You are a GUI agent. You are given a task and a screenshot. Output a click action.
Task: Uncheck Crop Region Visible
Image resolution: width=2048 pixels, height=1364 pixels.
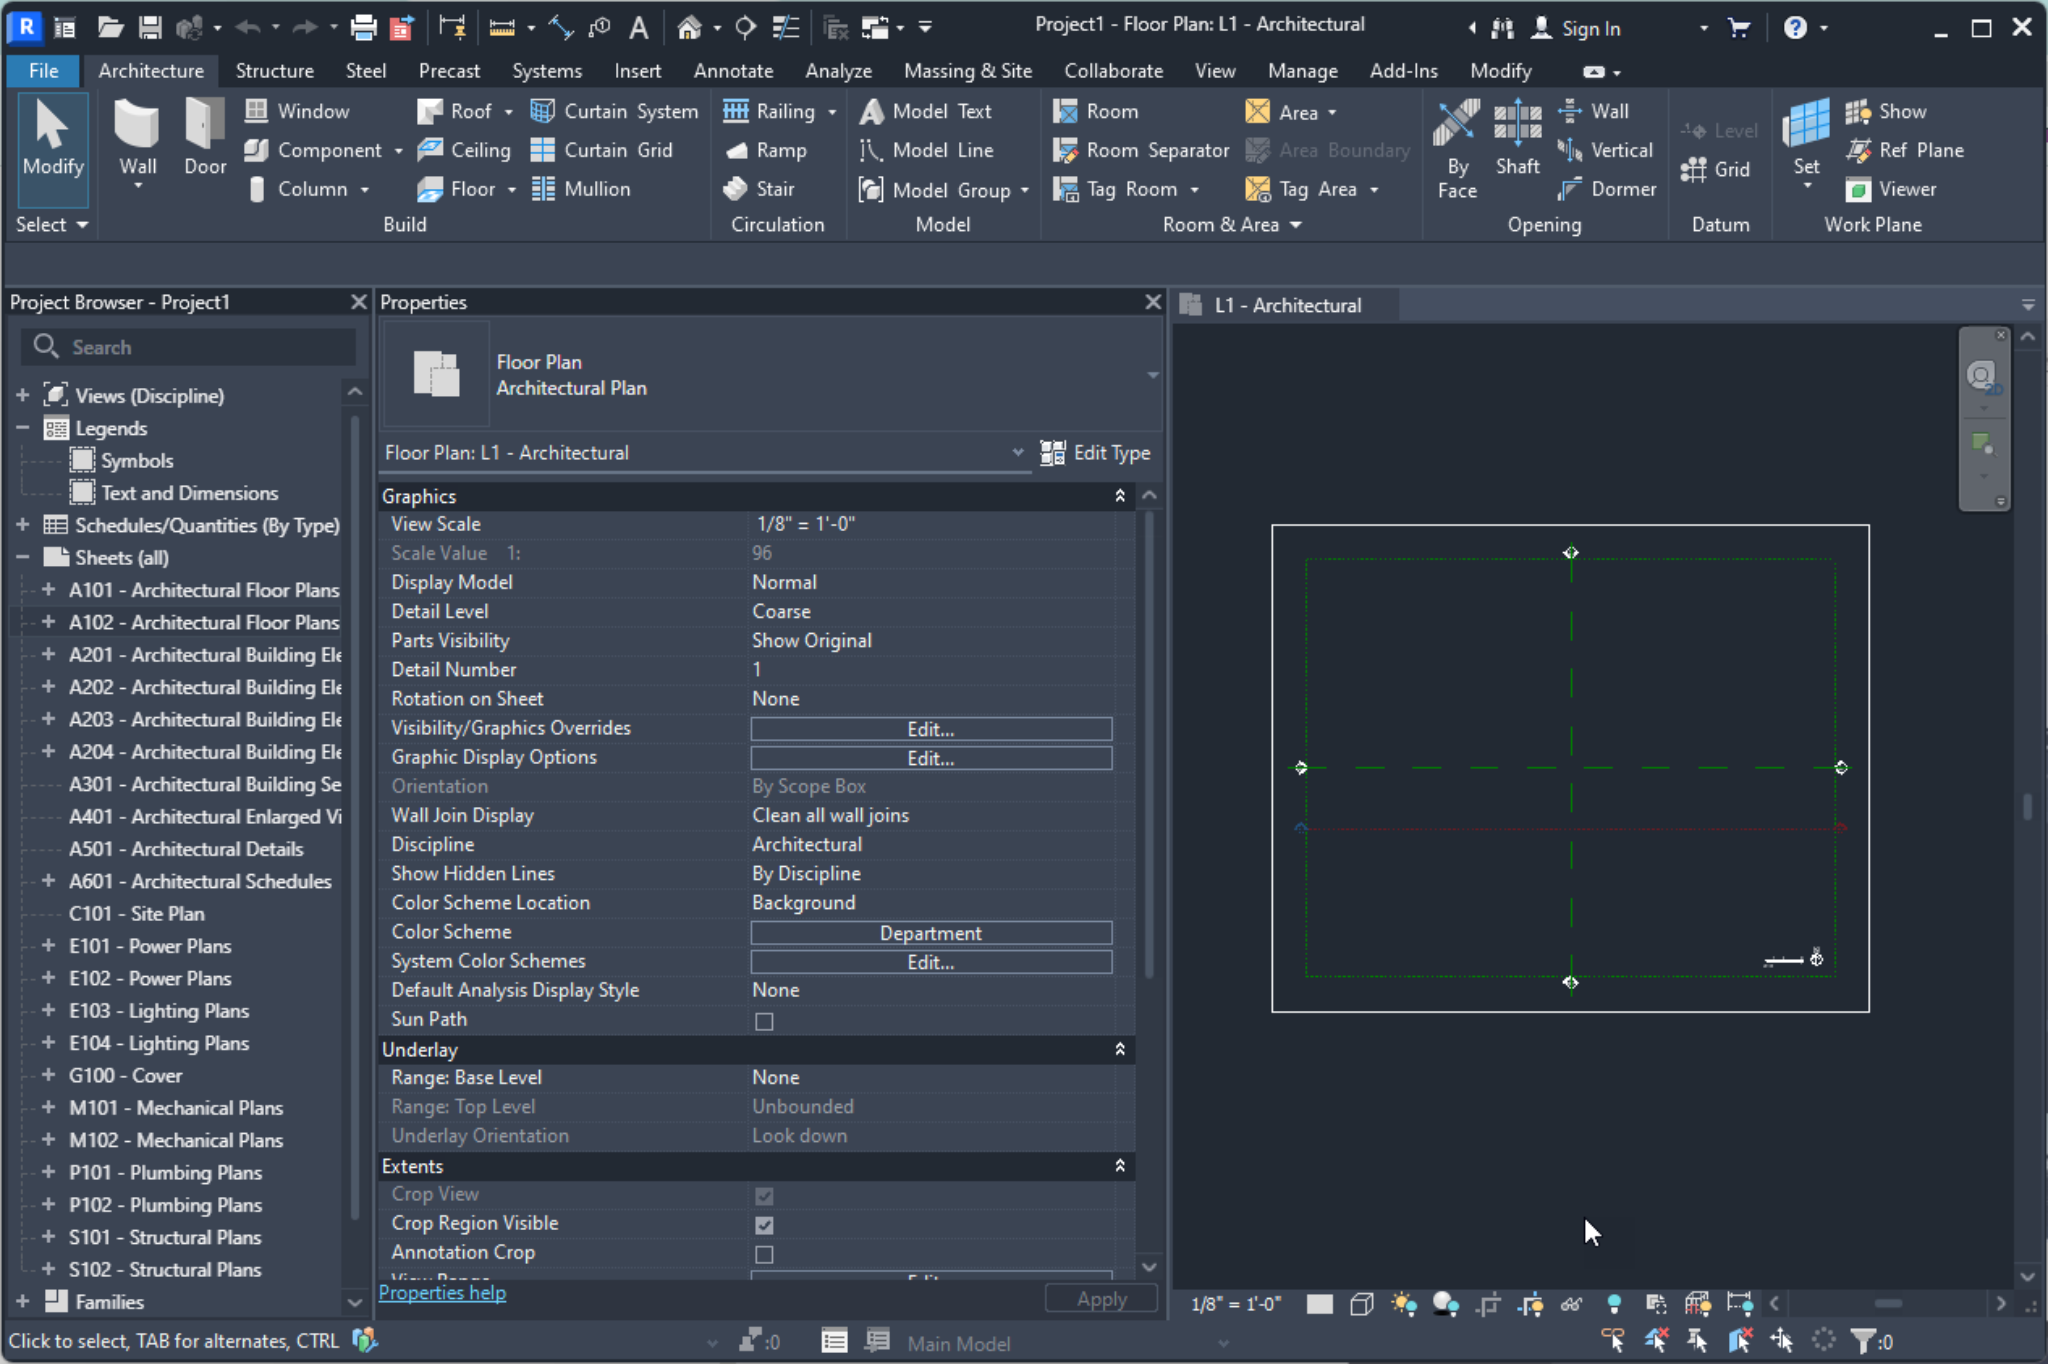(764, 1224)
